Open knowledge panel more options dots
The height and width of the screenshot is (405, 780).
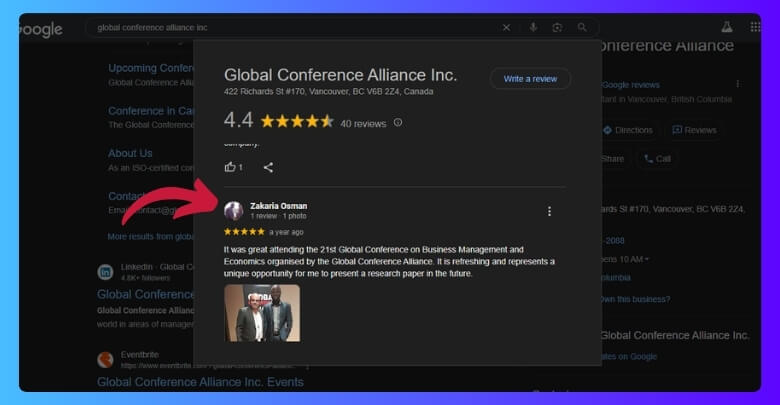738,84
